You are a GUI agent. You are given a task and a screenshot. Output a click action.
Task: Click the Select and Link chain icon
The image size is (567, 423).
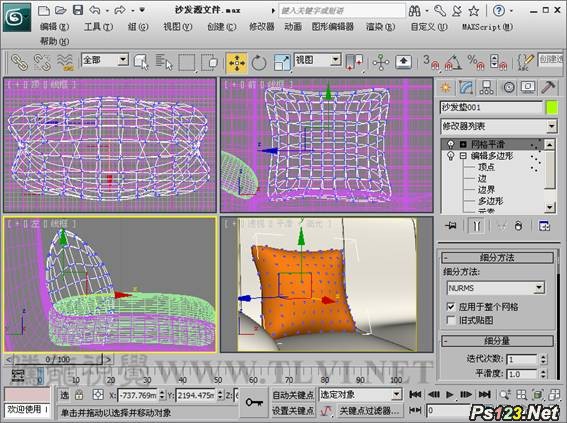point(19,62)
